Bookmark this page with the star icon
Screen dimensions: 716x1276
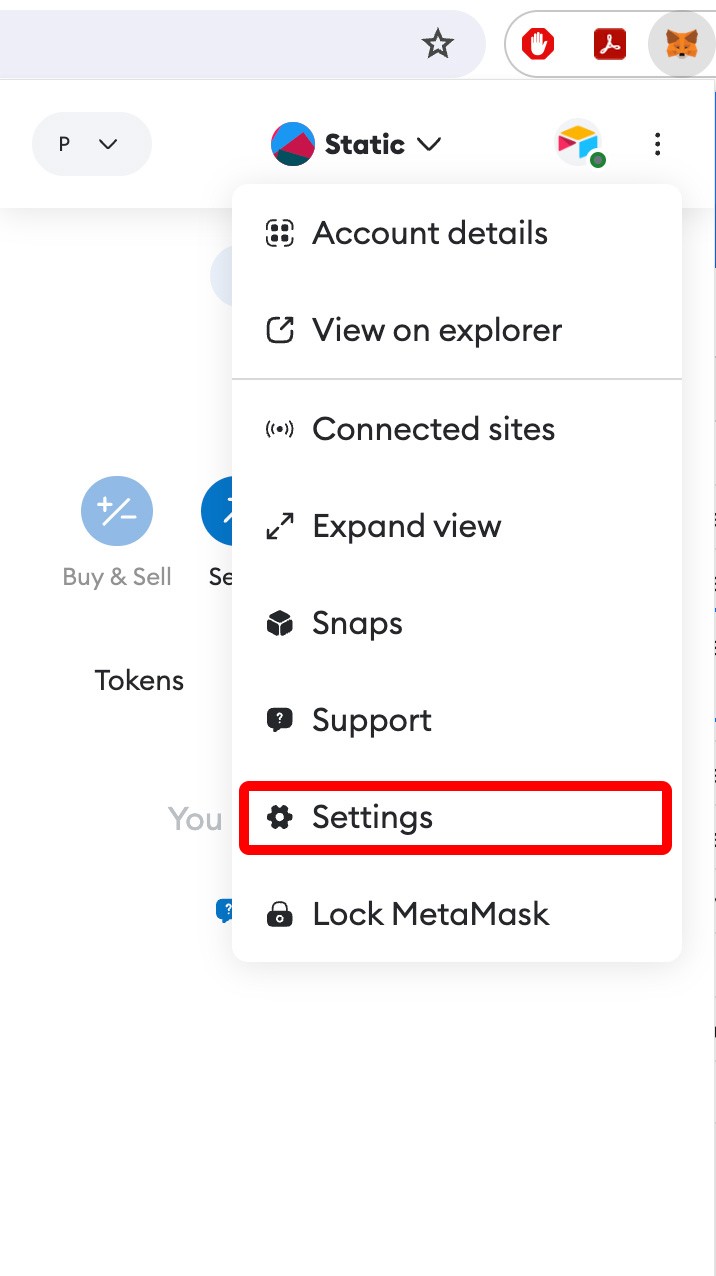pyautogui.click(x=438, y=44)
